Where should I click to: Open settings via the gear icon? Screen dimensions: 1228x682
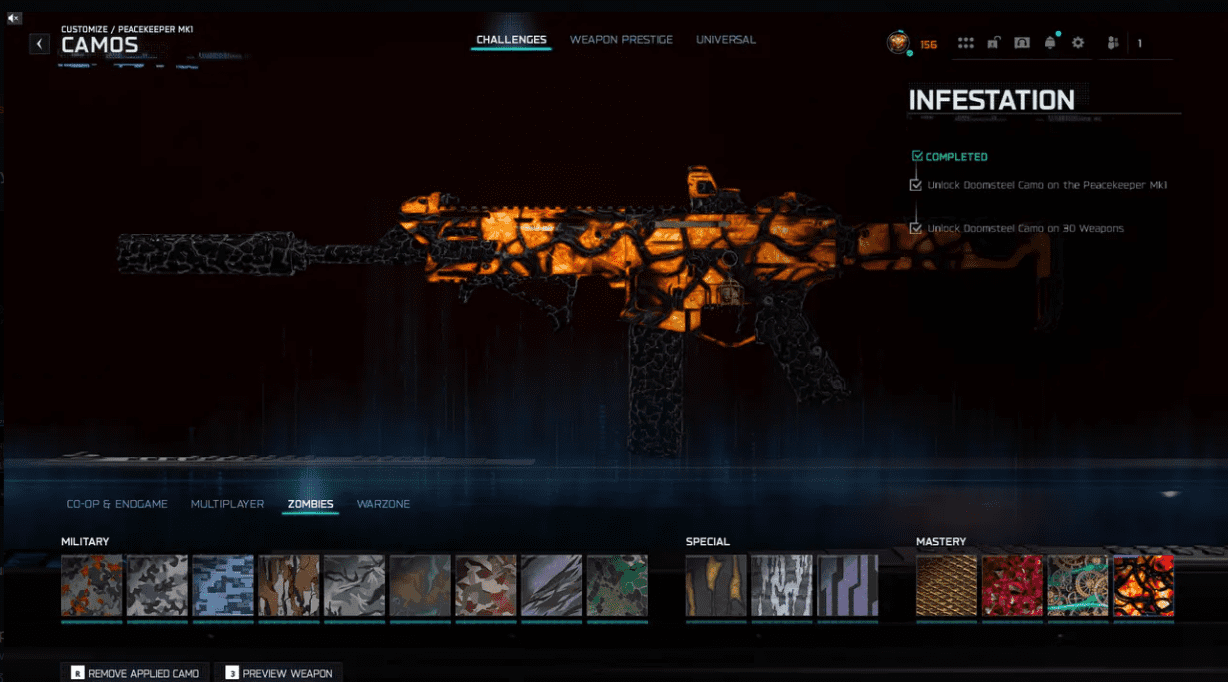click(1078, 43)
